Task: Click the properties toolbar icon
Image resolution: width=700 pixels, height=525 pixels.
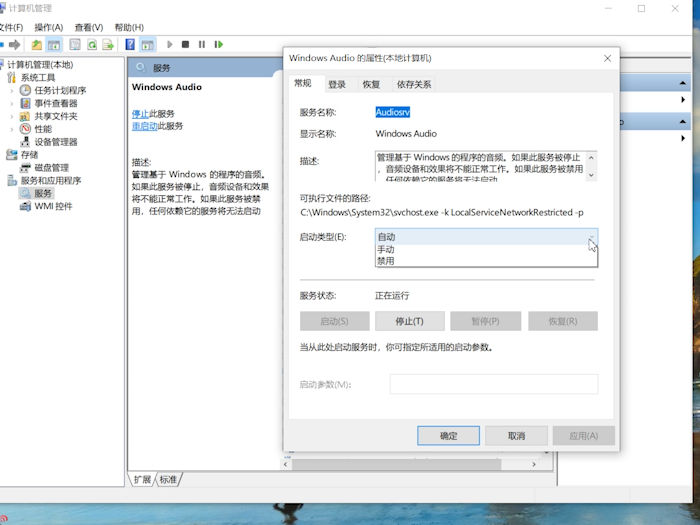Action: 75,45
